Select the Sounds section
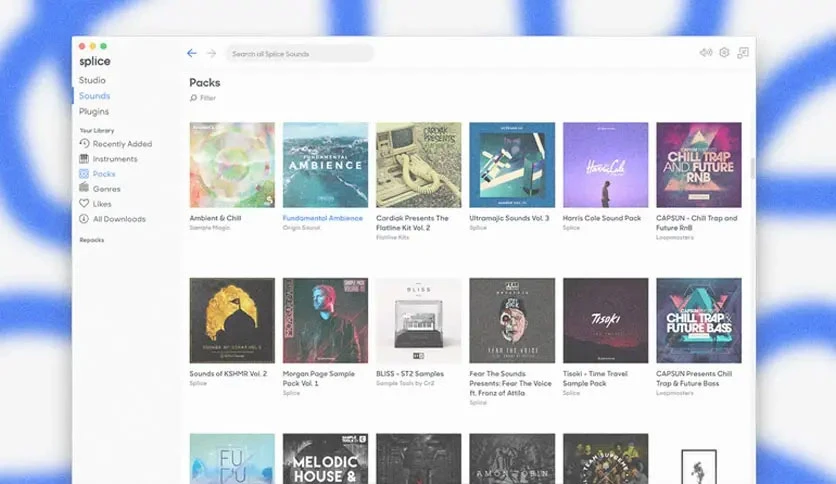This screenshot has width=836, height=484. click(94, 96)
